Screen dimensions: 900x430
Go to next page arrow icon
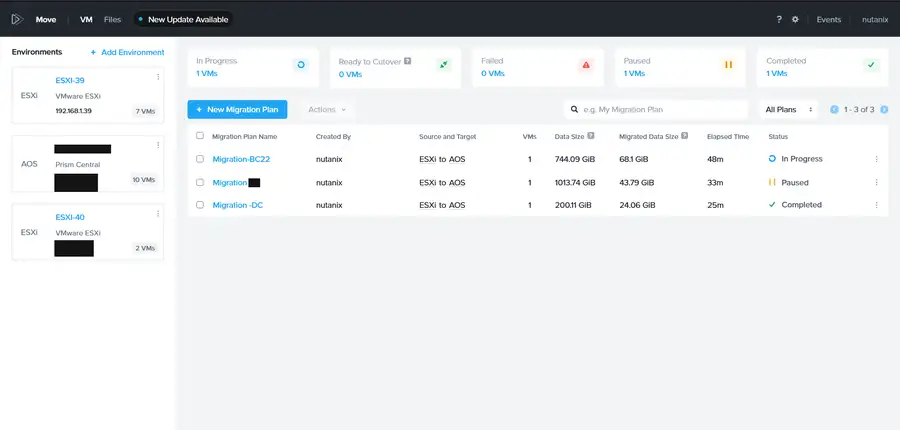[x=884, y=109]
